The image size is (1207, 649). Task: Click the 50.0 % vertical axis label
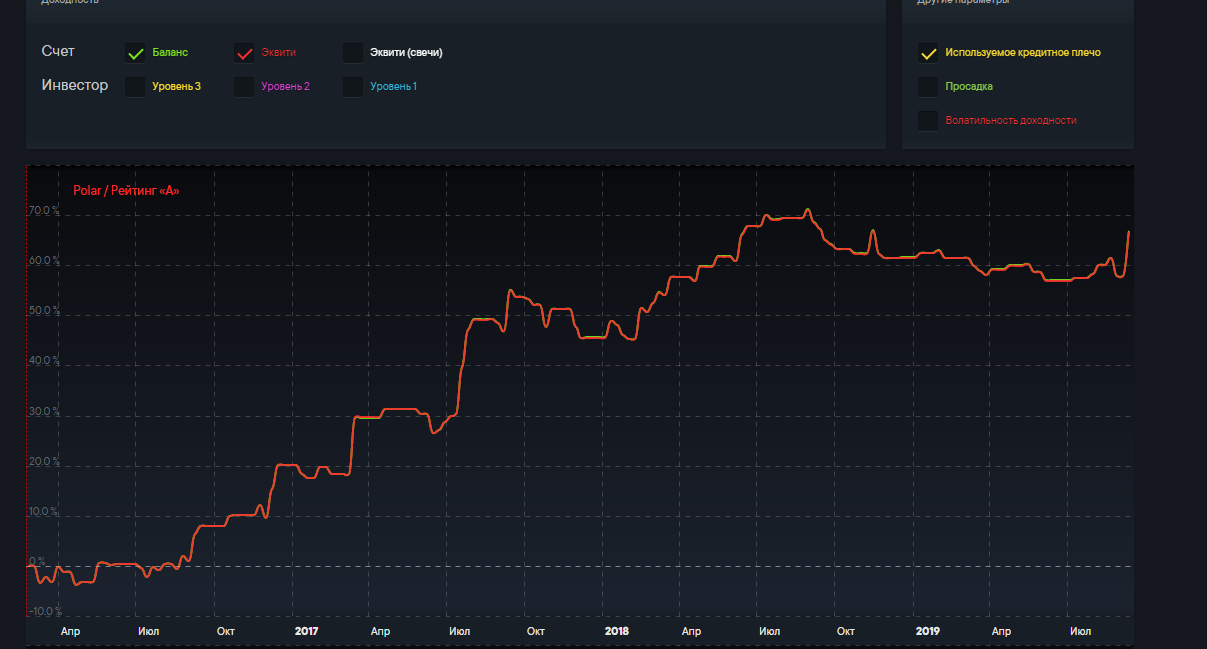[44, 312]
